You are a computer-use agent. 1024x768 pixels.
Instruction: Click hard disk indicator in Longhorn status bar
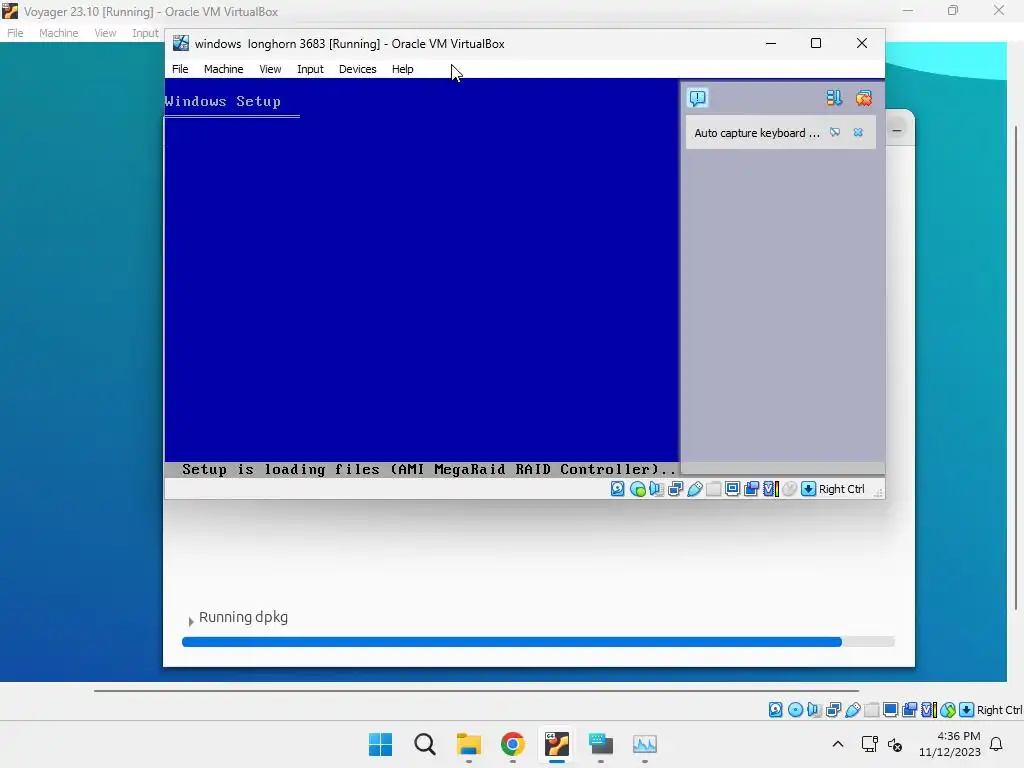tap(618, 489)
